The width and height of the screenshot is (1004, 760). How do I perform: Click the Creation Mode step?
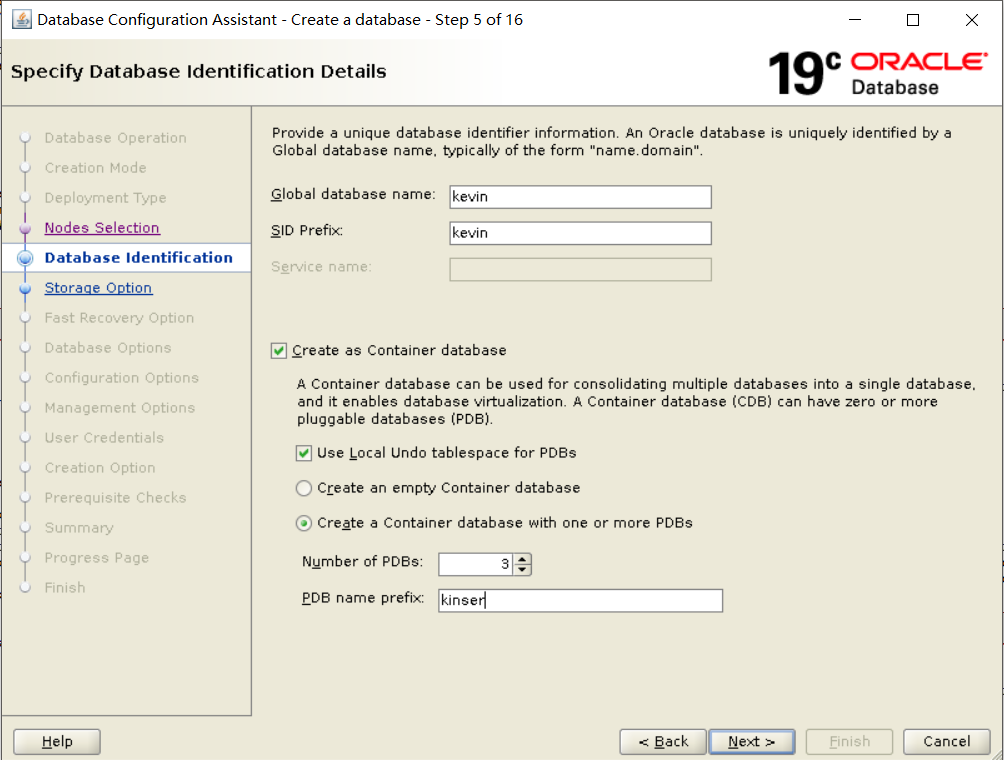[95, 168]
